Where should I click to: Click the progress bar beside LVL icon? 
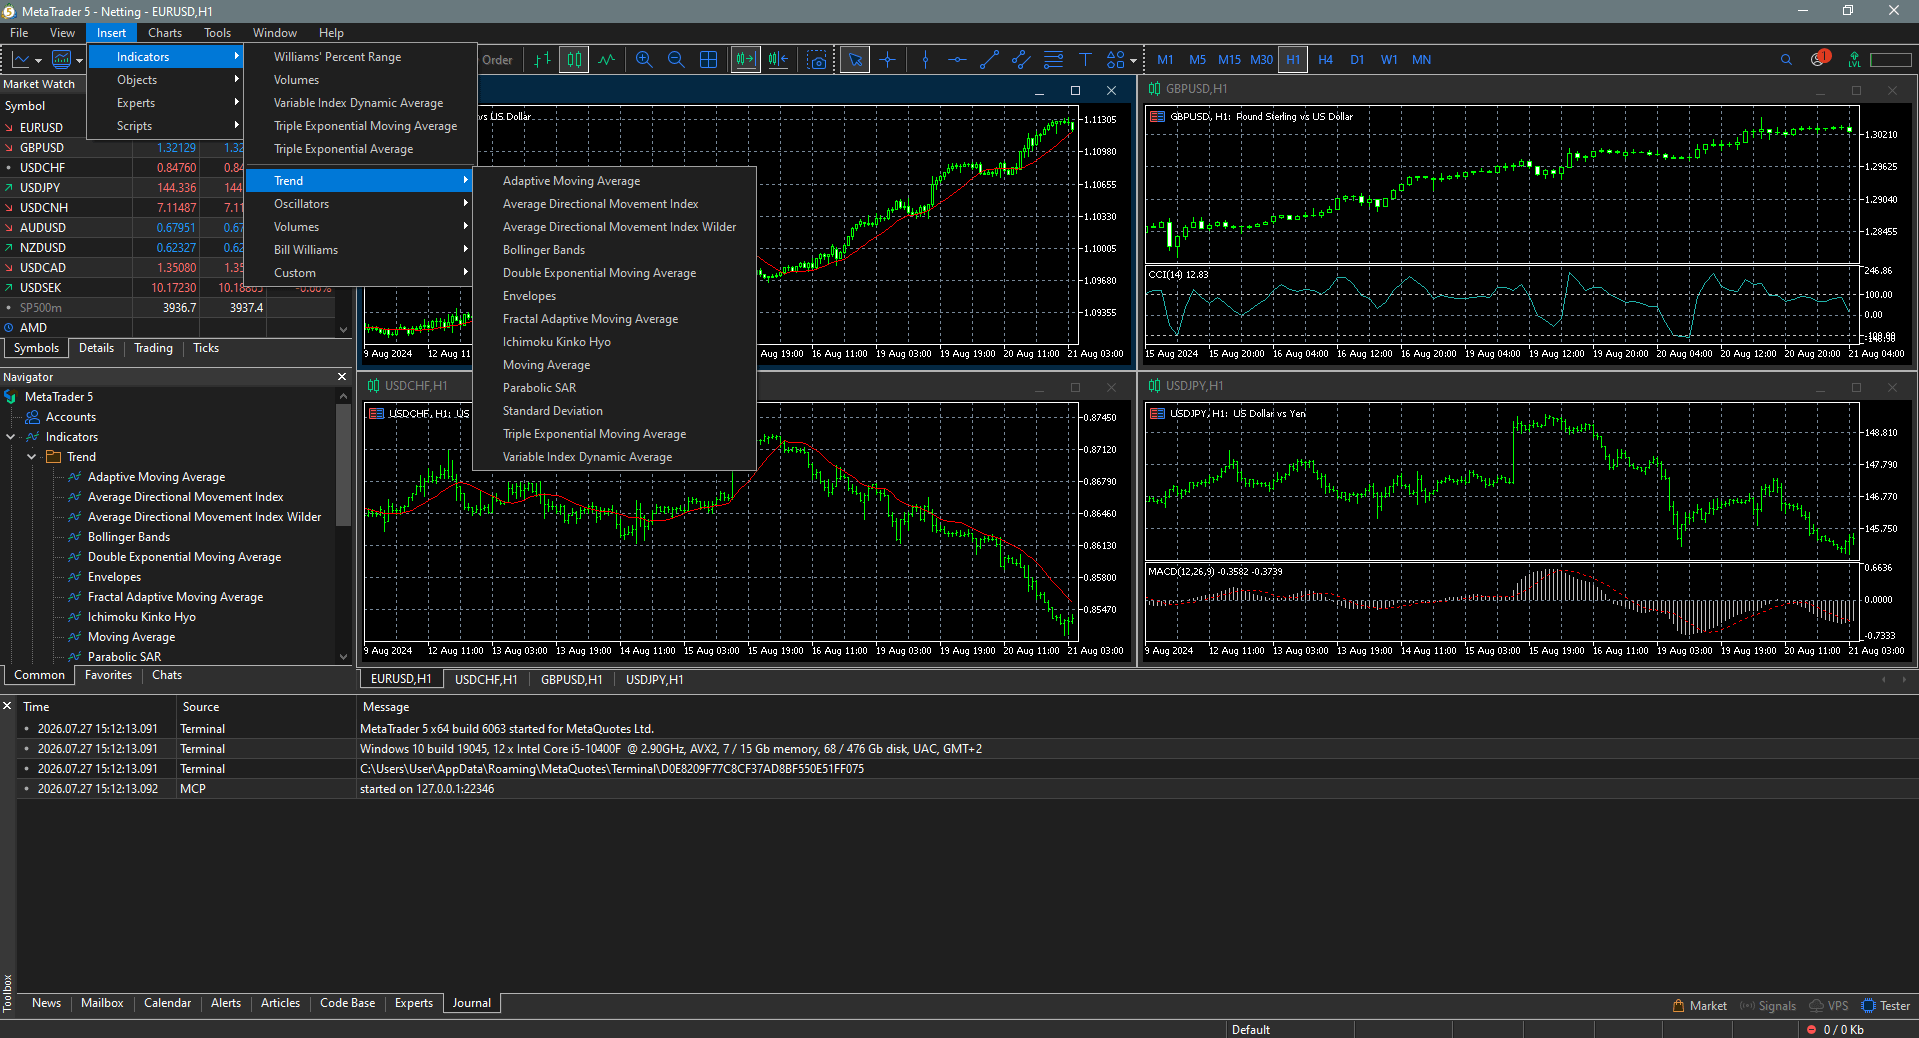1890,60
